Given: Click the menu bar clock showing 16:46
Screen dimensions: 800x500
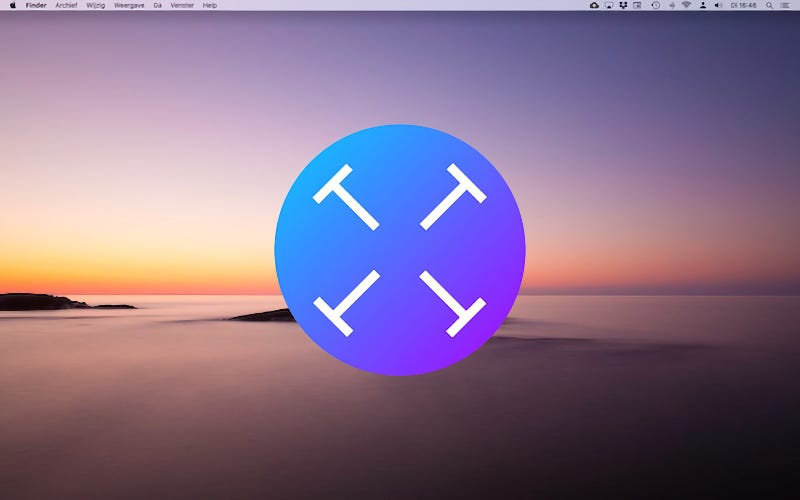Looking at the screenshot, I should [x=743, y=5].
